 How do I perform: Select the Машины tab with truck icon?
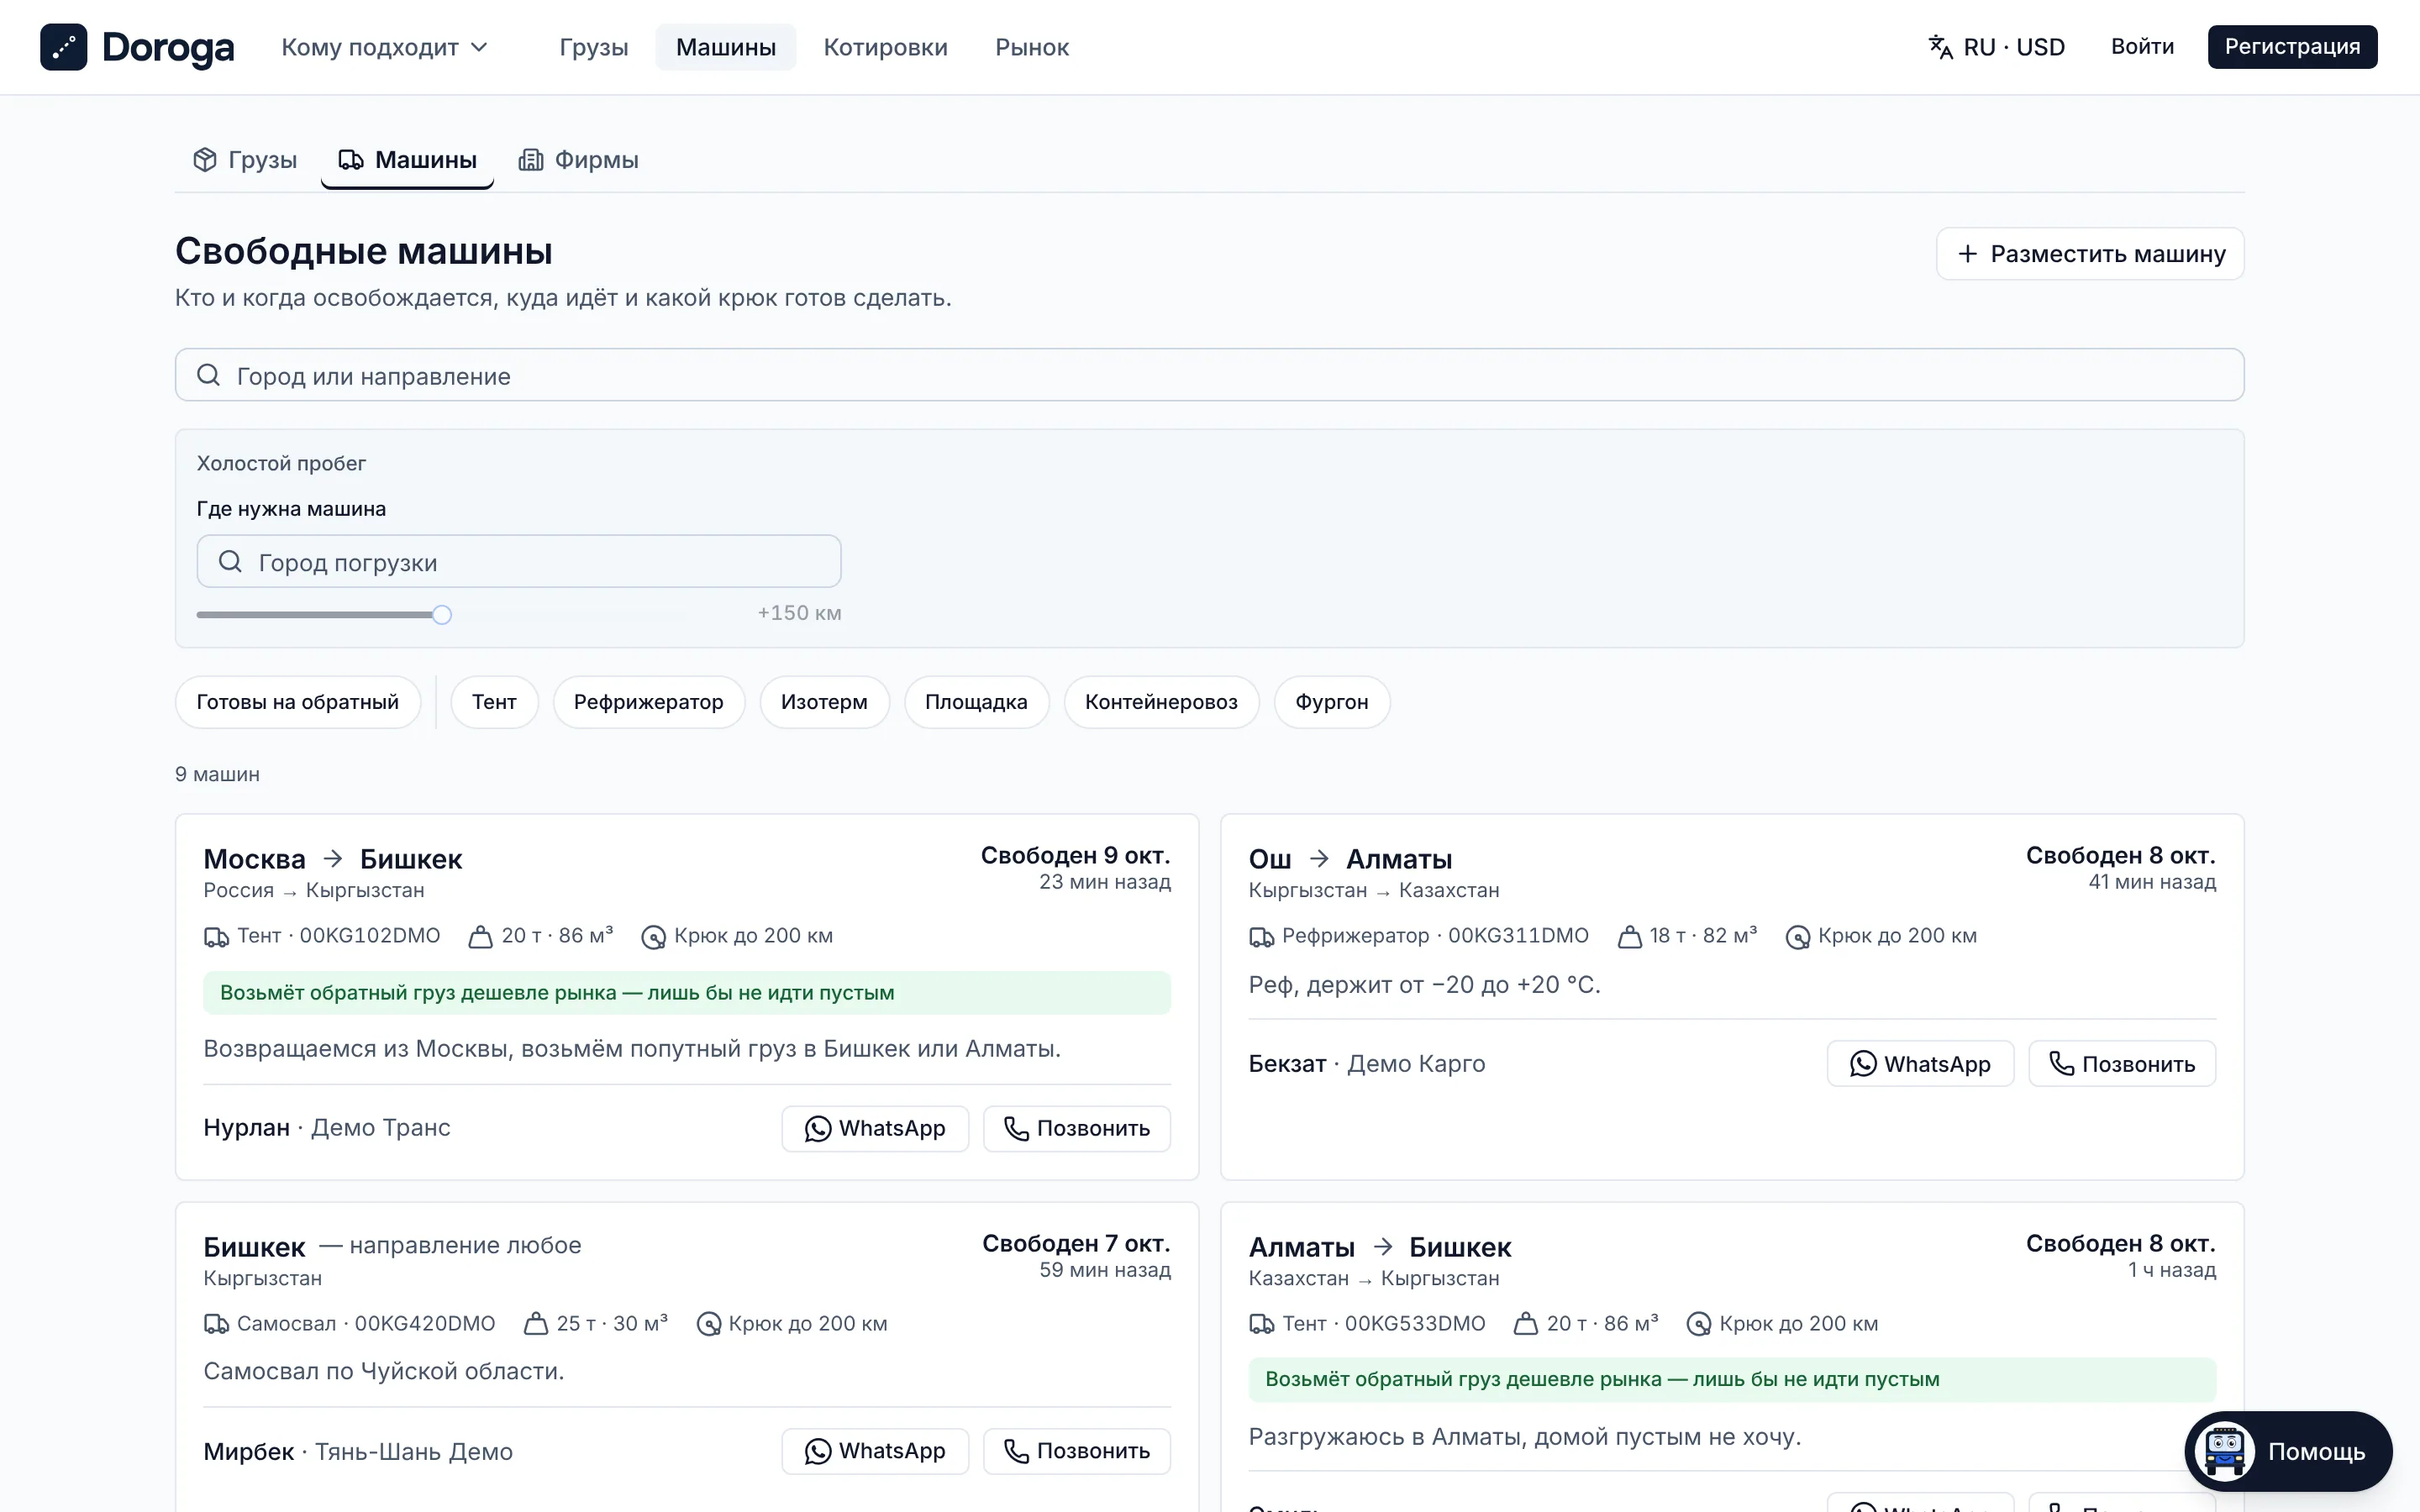[407, 160]
